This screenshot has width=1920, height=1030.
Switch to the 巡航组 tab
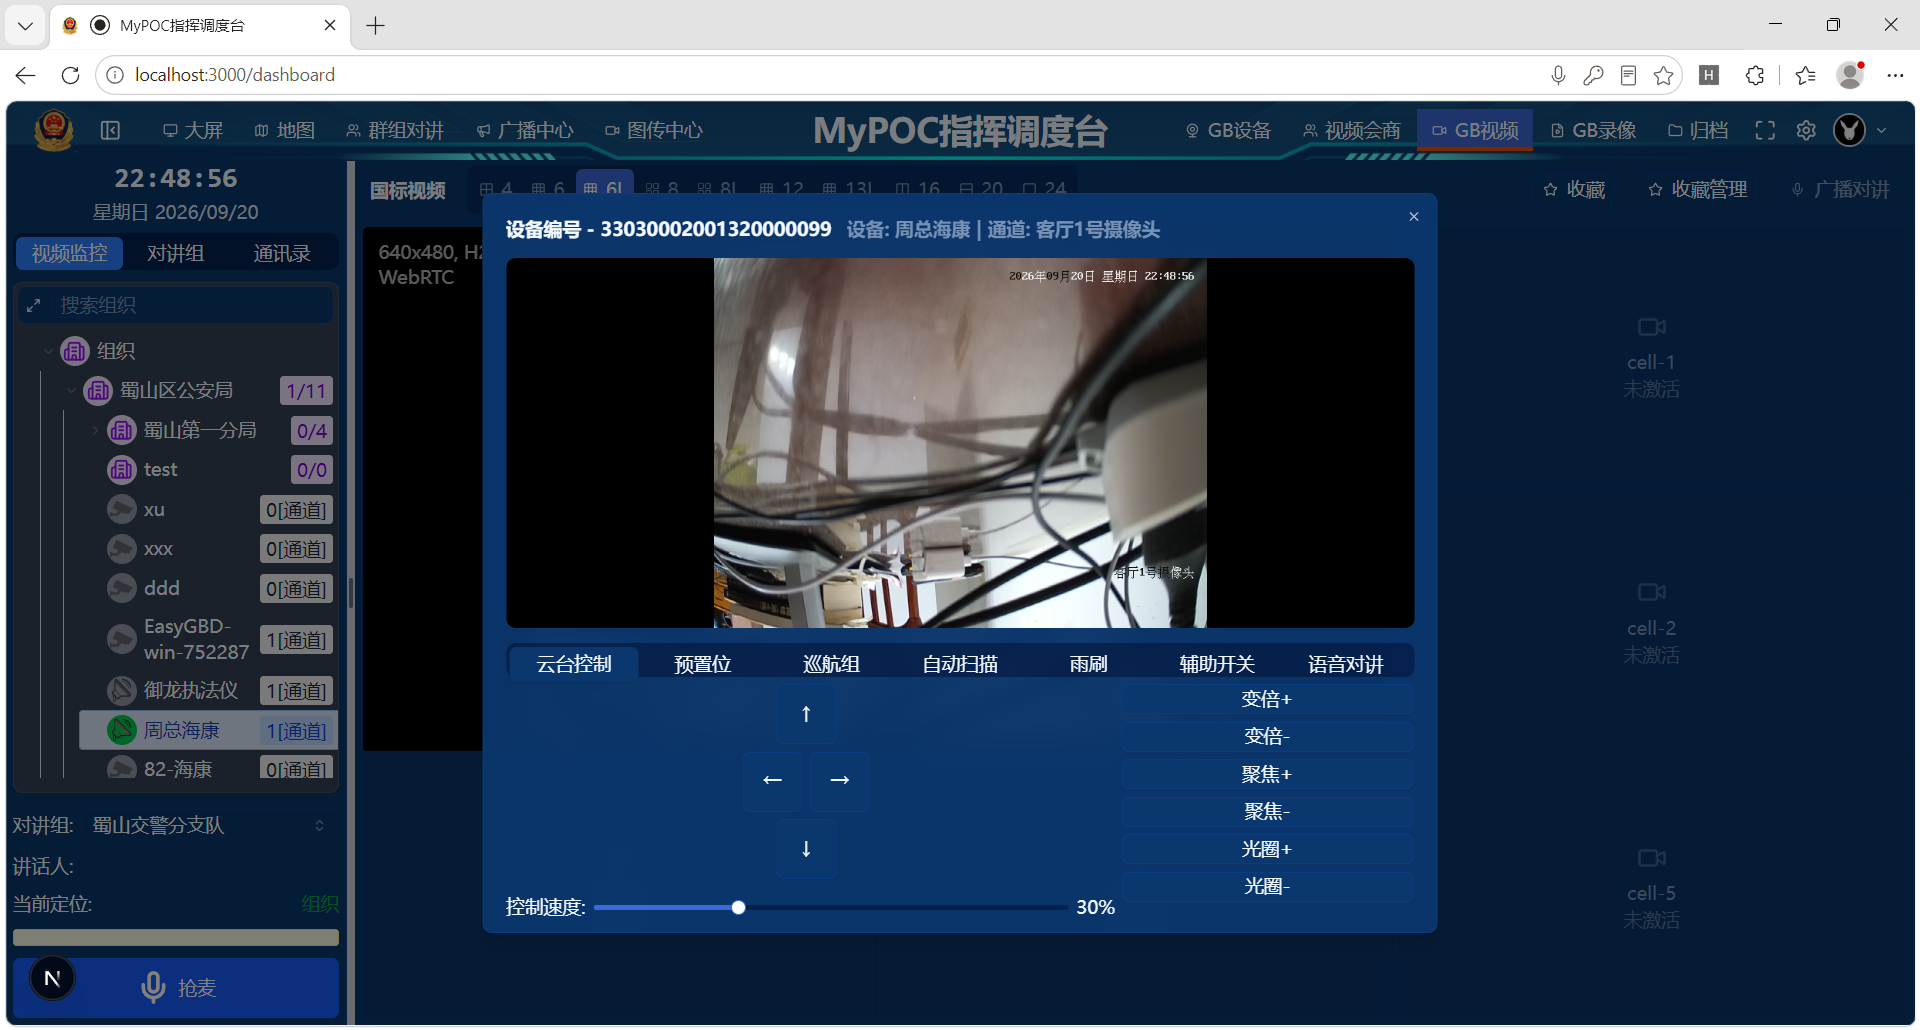[831, 664]
